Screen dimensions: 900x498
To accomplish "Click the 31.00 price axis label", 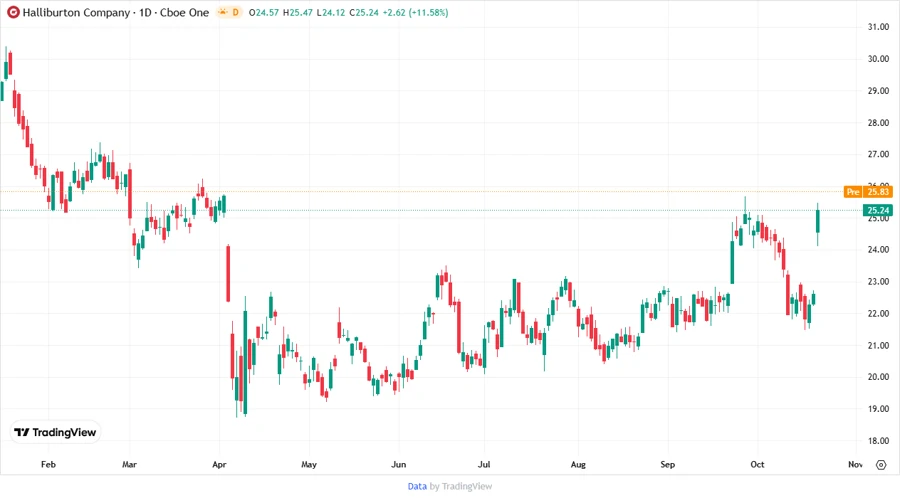I will click(878, 27).
